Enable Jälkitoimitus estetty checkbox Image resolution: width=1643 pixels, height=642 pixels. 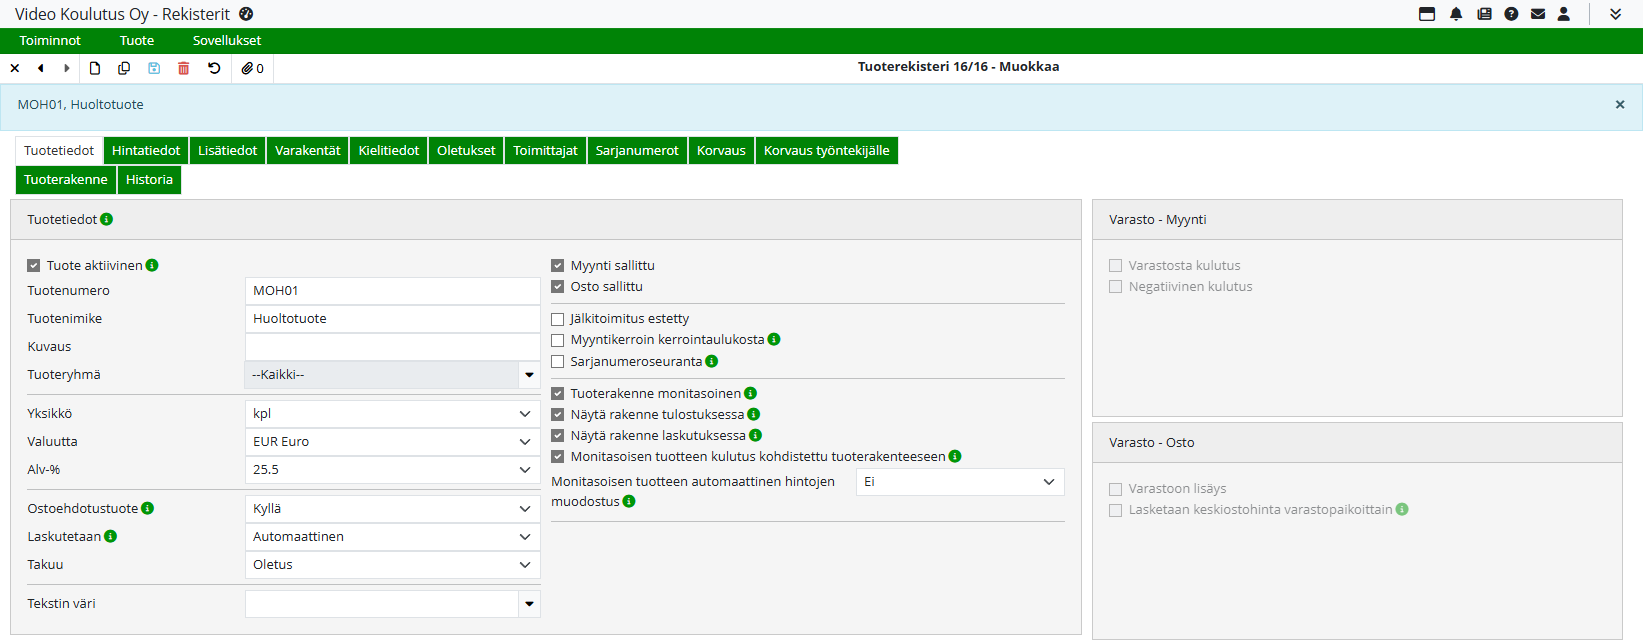[x=558, y=319]
